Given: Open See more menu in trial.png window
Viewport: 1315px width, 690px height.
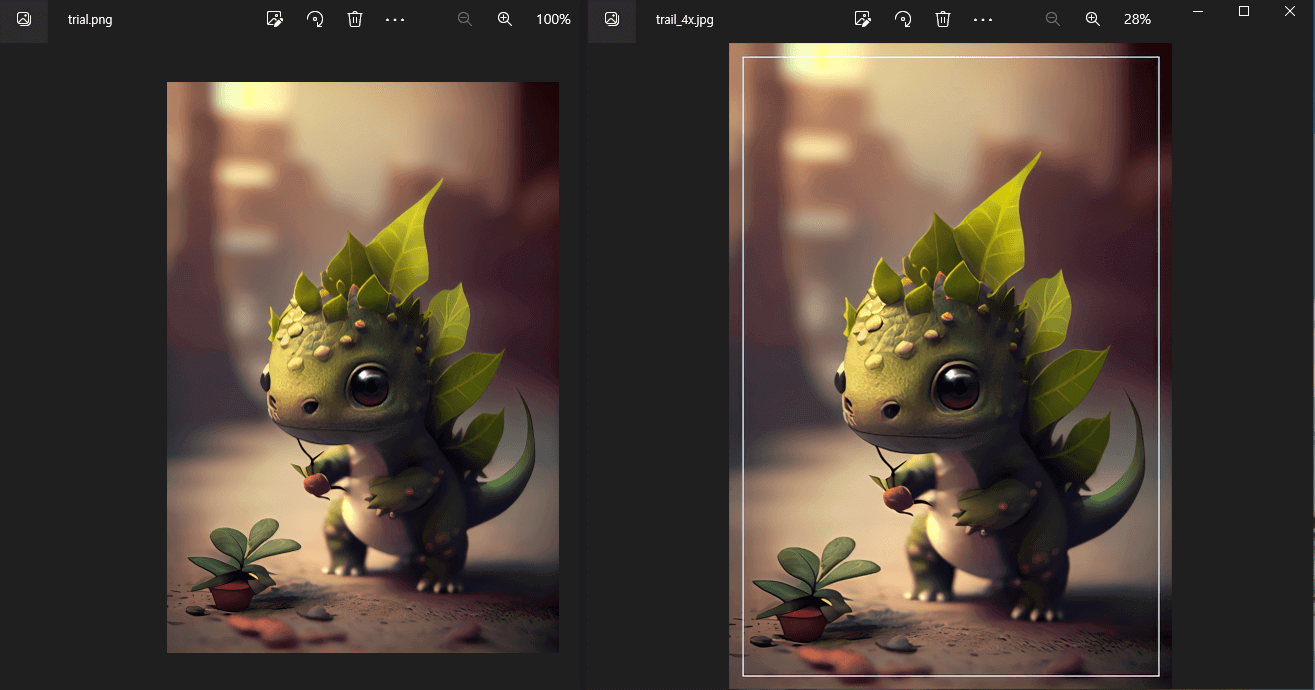Looking at the screenshot, I should pos(395,19).
